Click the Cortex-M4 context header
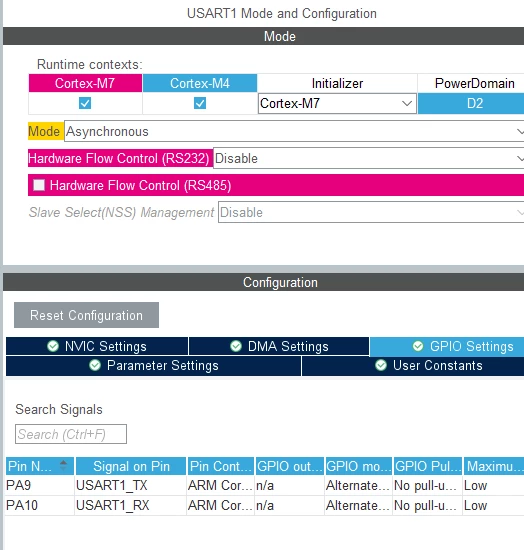The image size is (524, 550). coord(200,83)
